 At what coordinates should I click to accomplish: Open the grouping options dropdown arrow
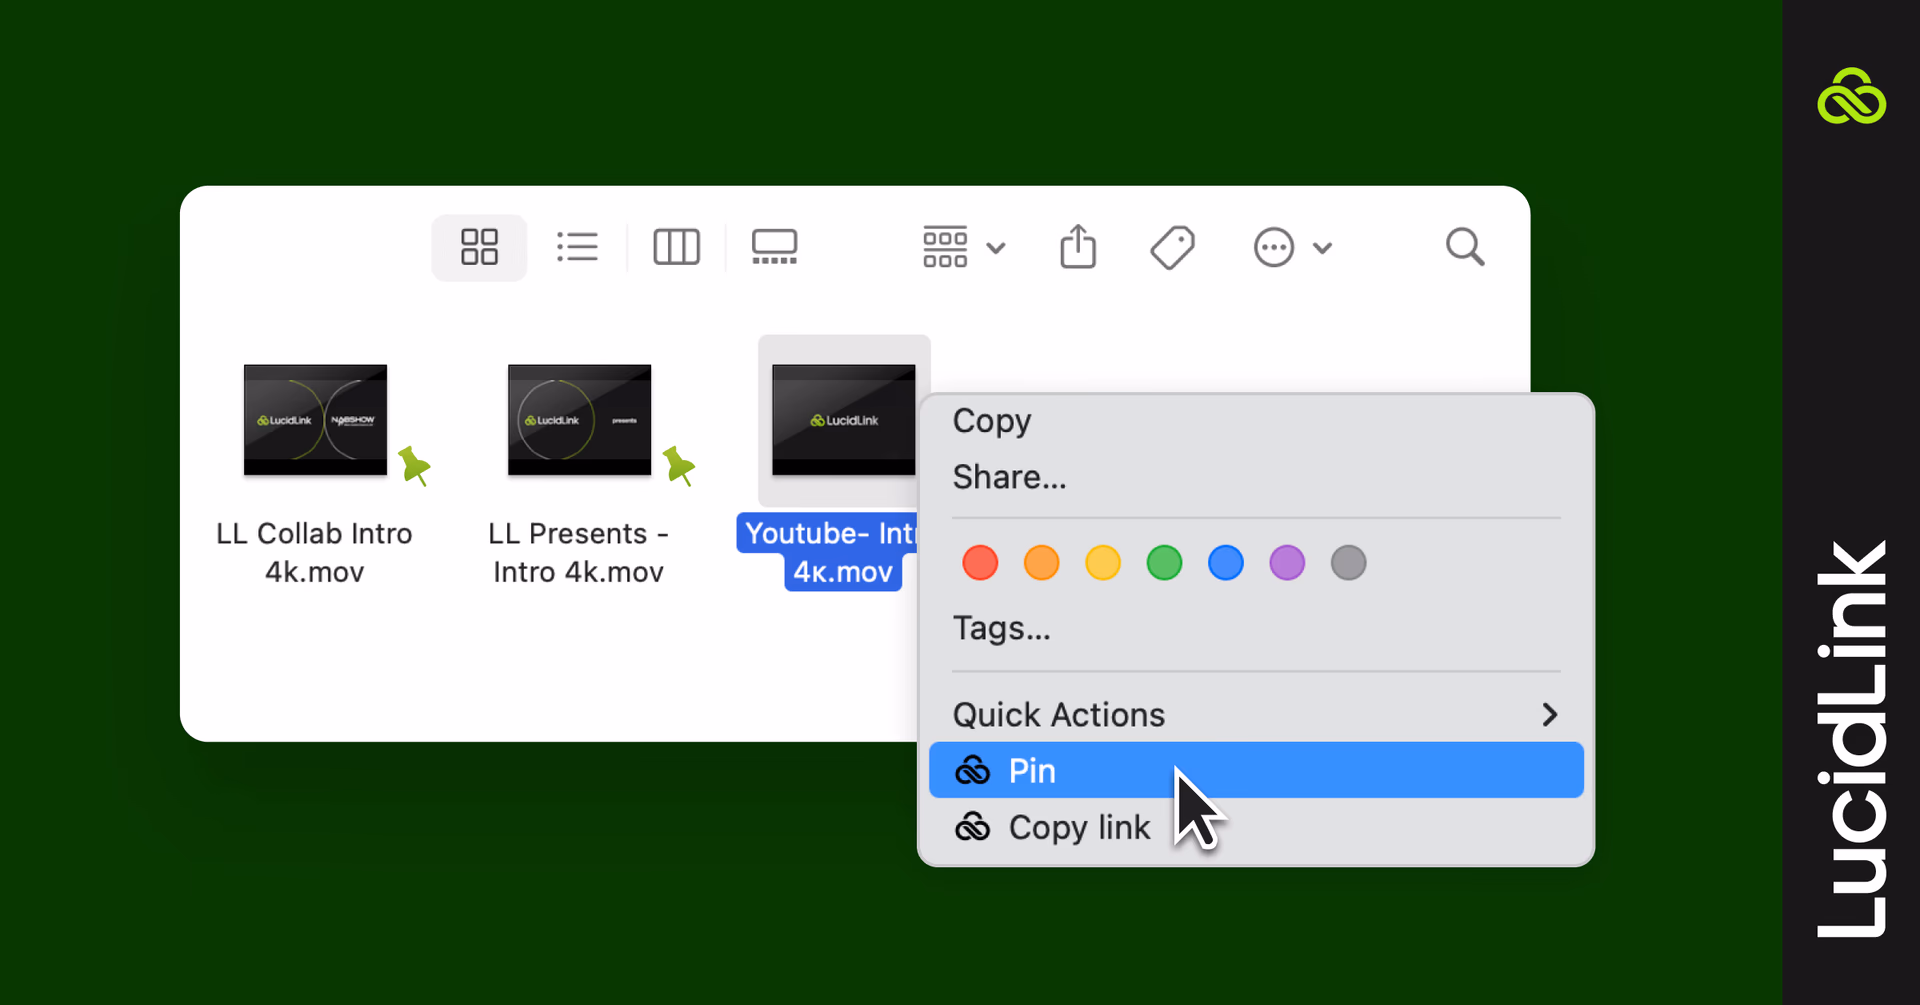click(x=996, y=247)
